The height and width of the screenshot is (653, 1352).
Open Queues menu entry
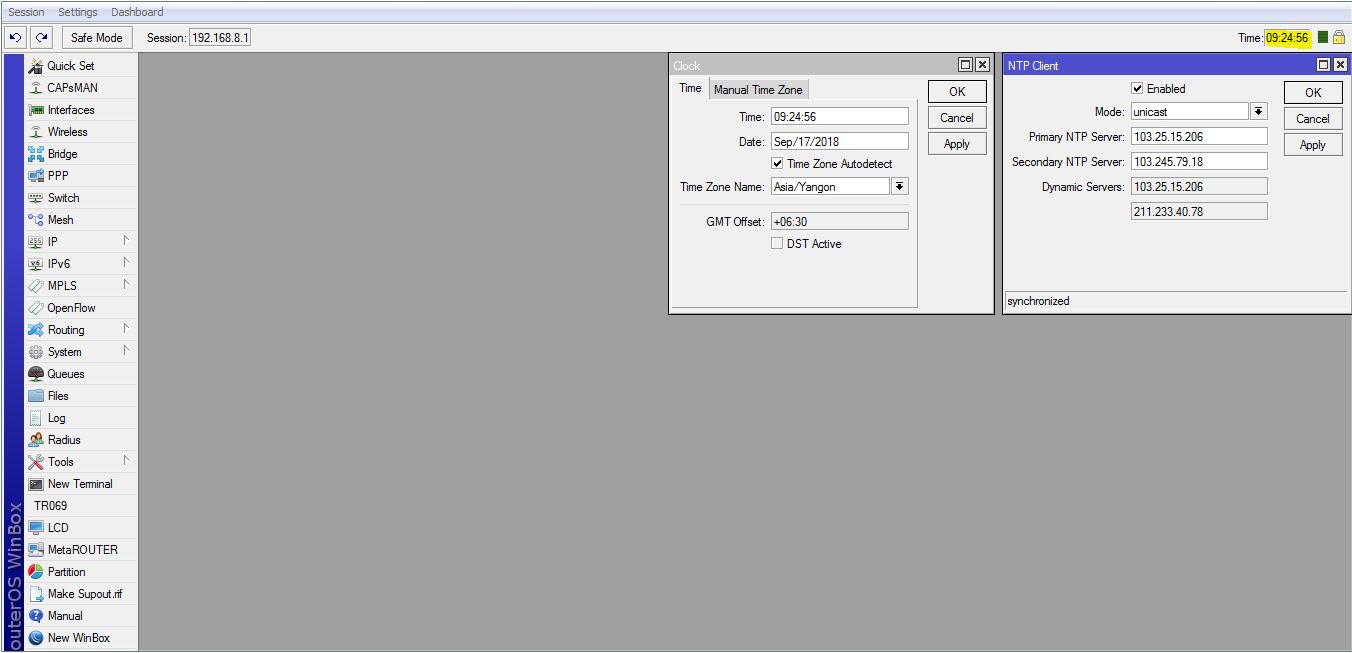(x=81, y=374)
